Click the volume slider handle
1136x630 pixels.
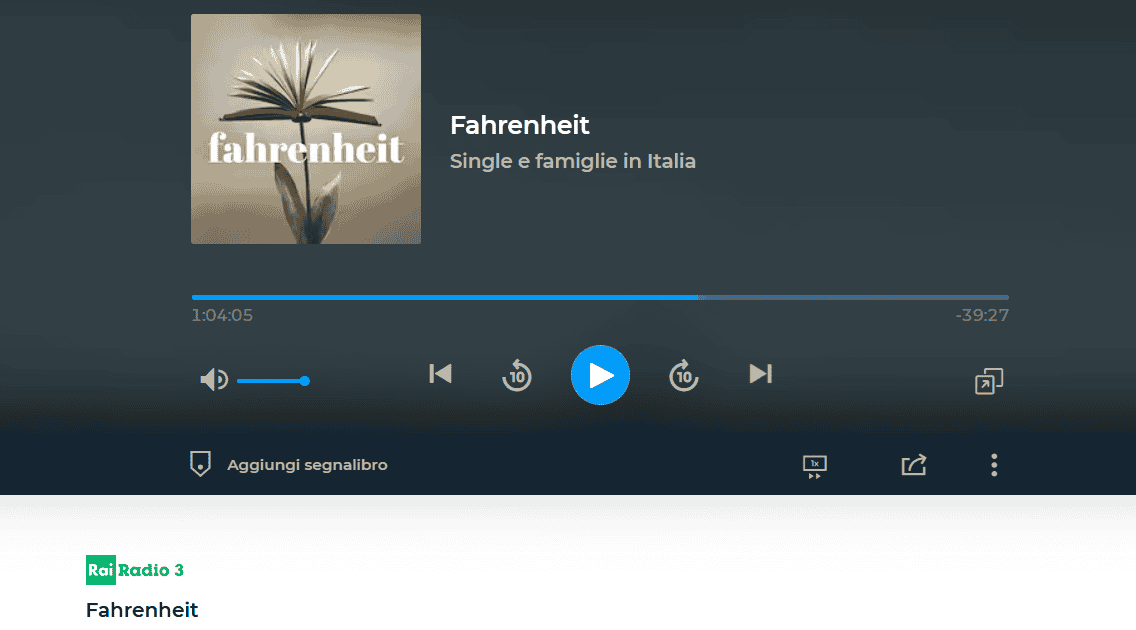pyautogui.click(x=305, y=381)
